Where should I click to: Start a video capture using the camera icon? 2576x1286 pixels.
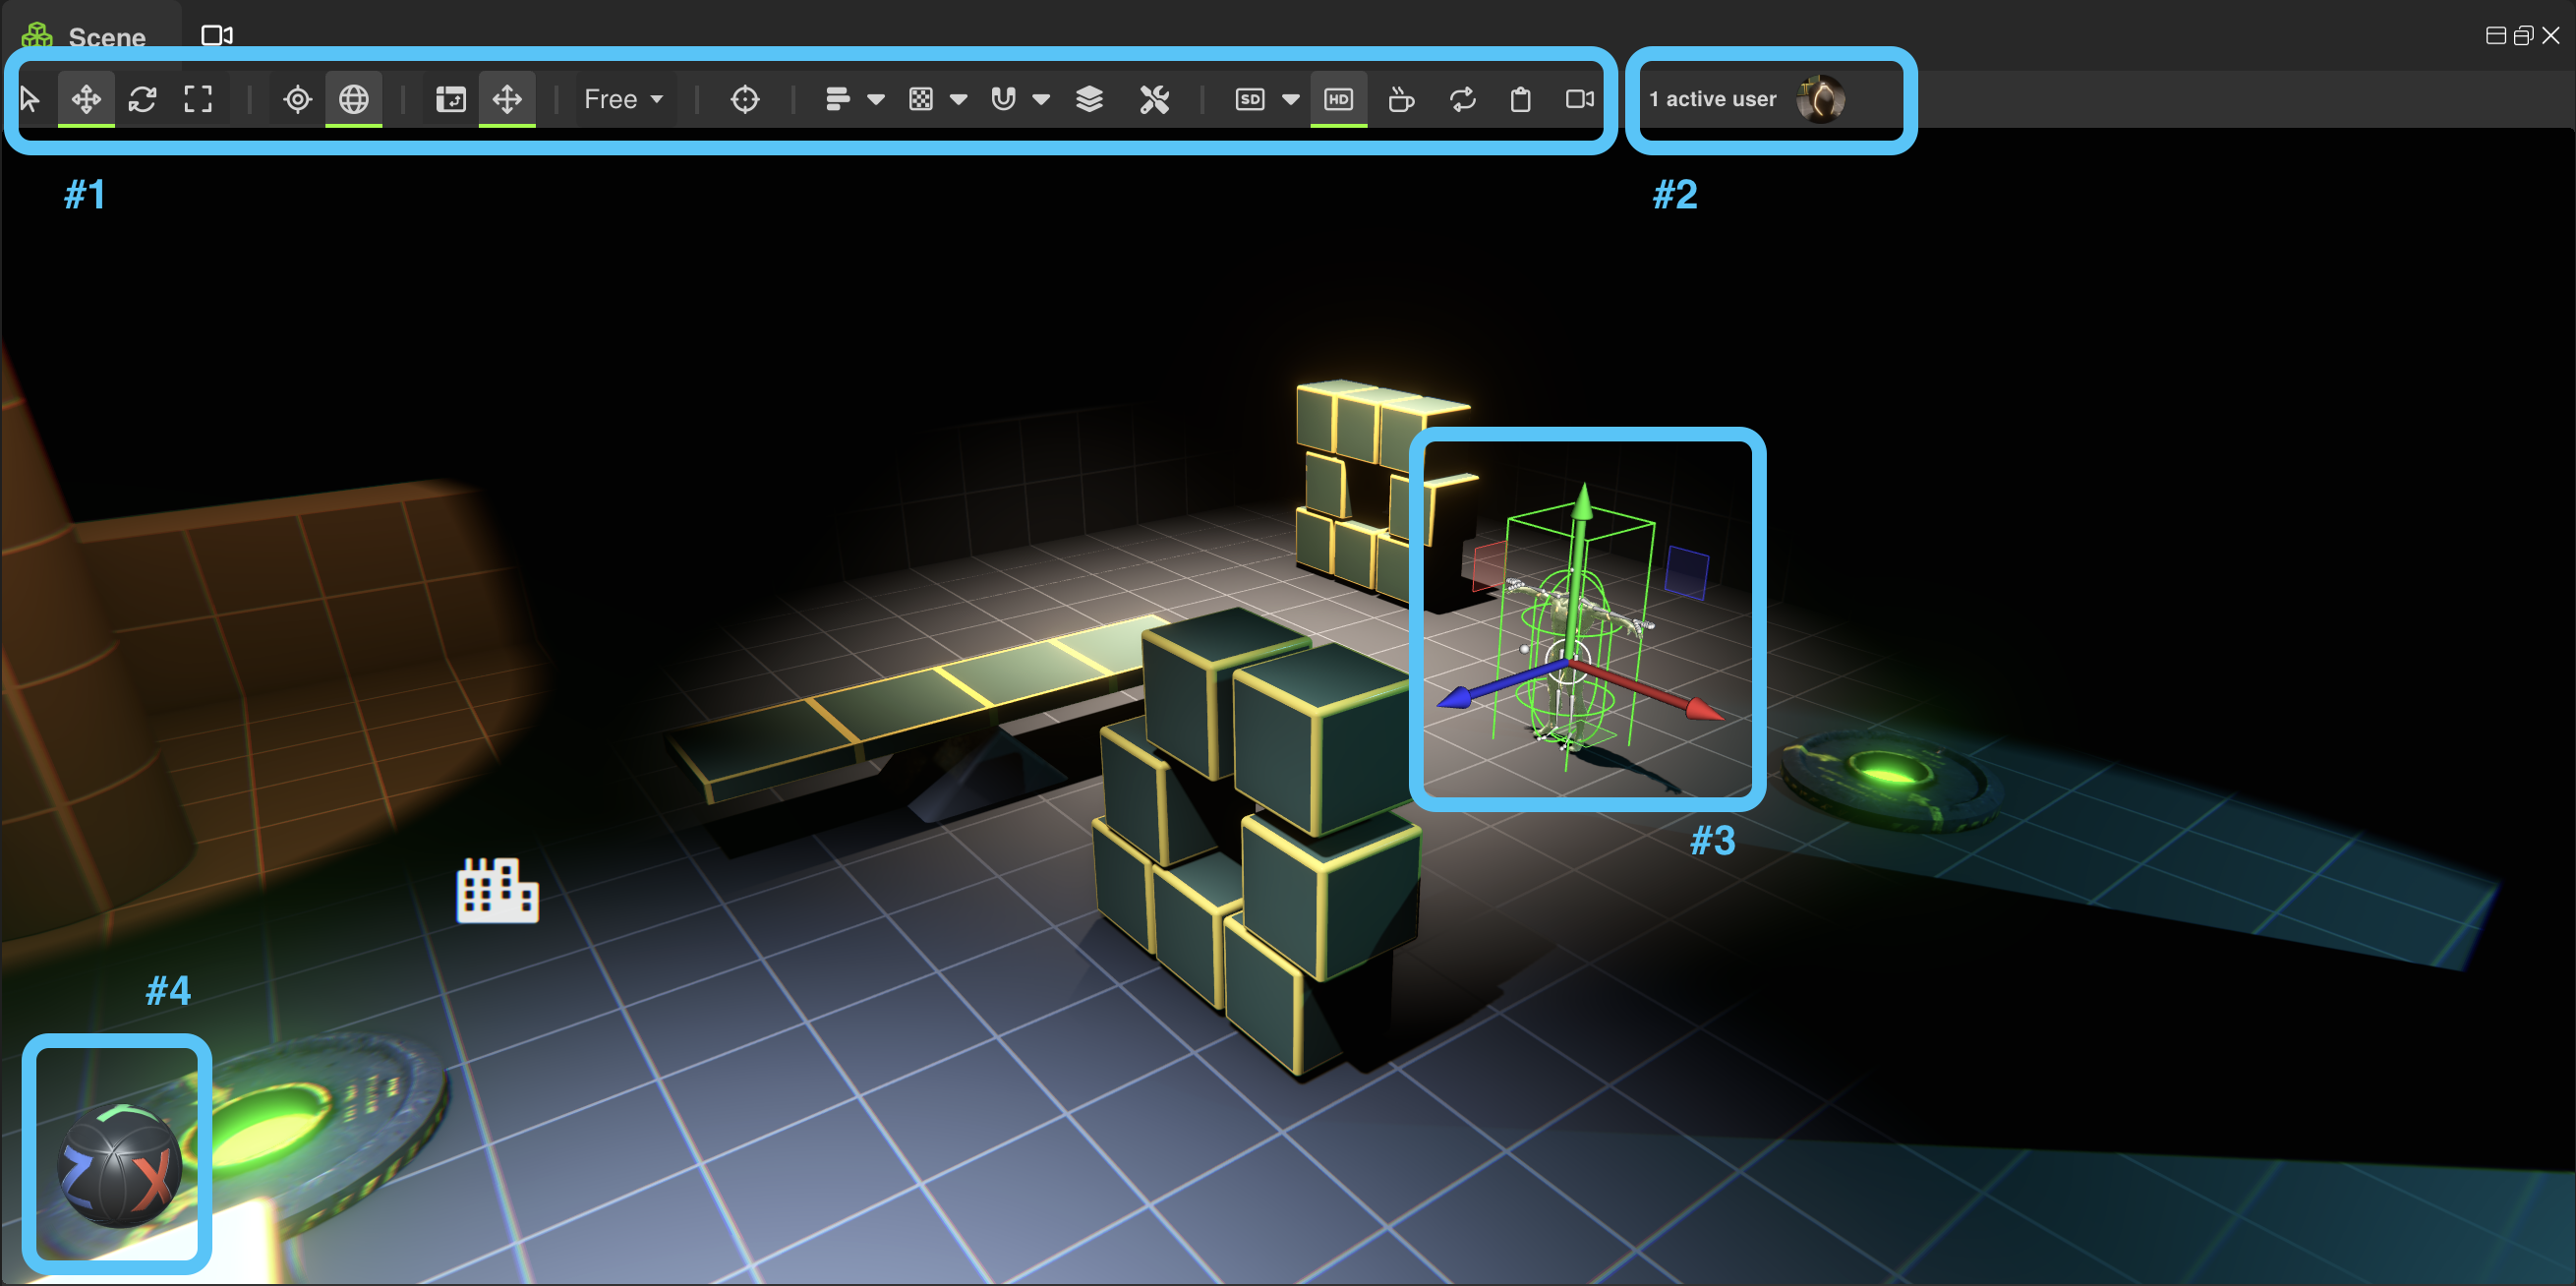point(1580,98)
